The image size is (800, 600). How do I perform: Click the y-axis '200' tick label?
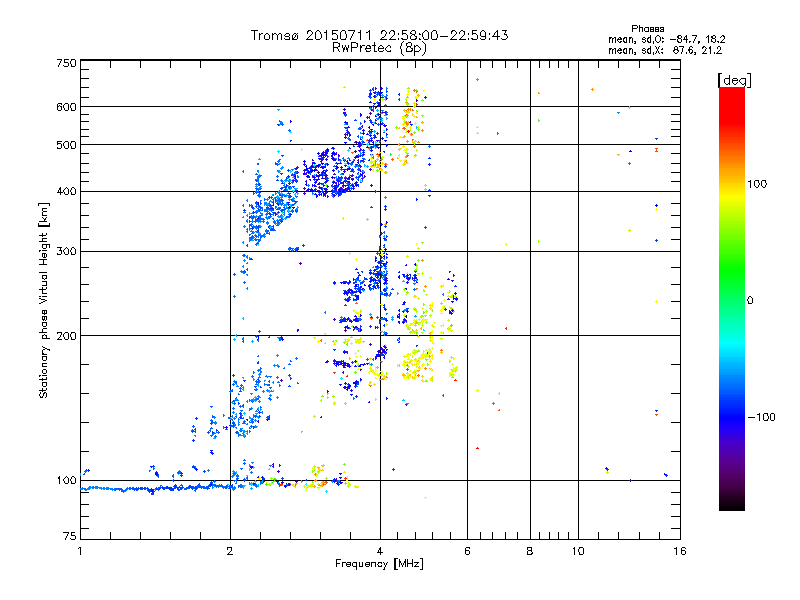click(66, 336)
